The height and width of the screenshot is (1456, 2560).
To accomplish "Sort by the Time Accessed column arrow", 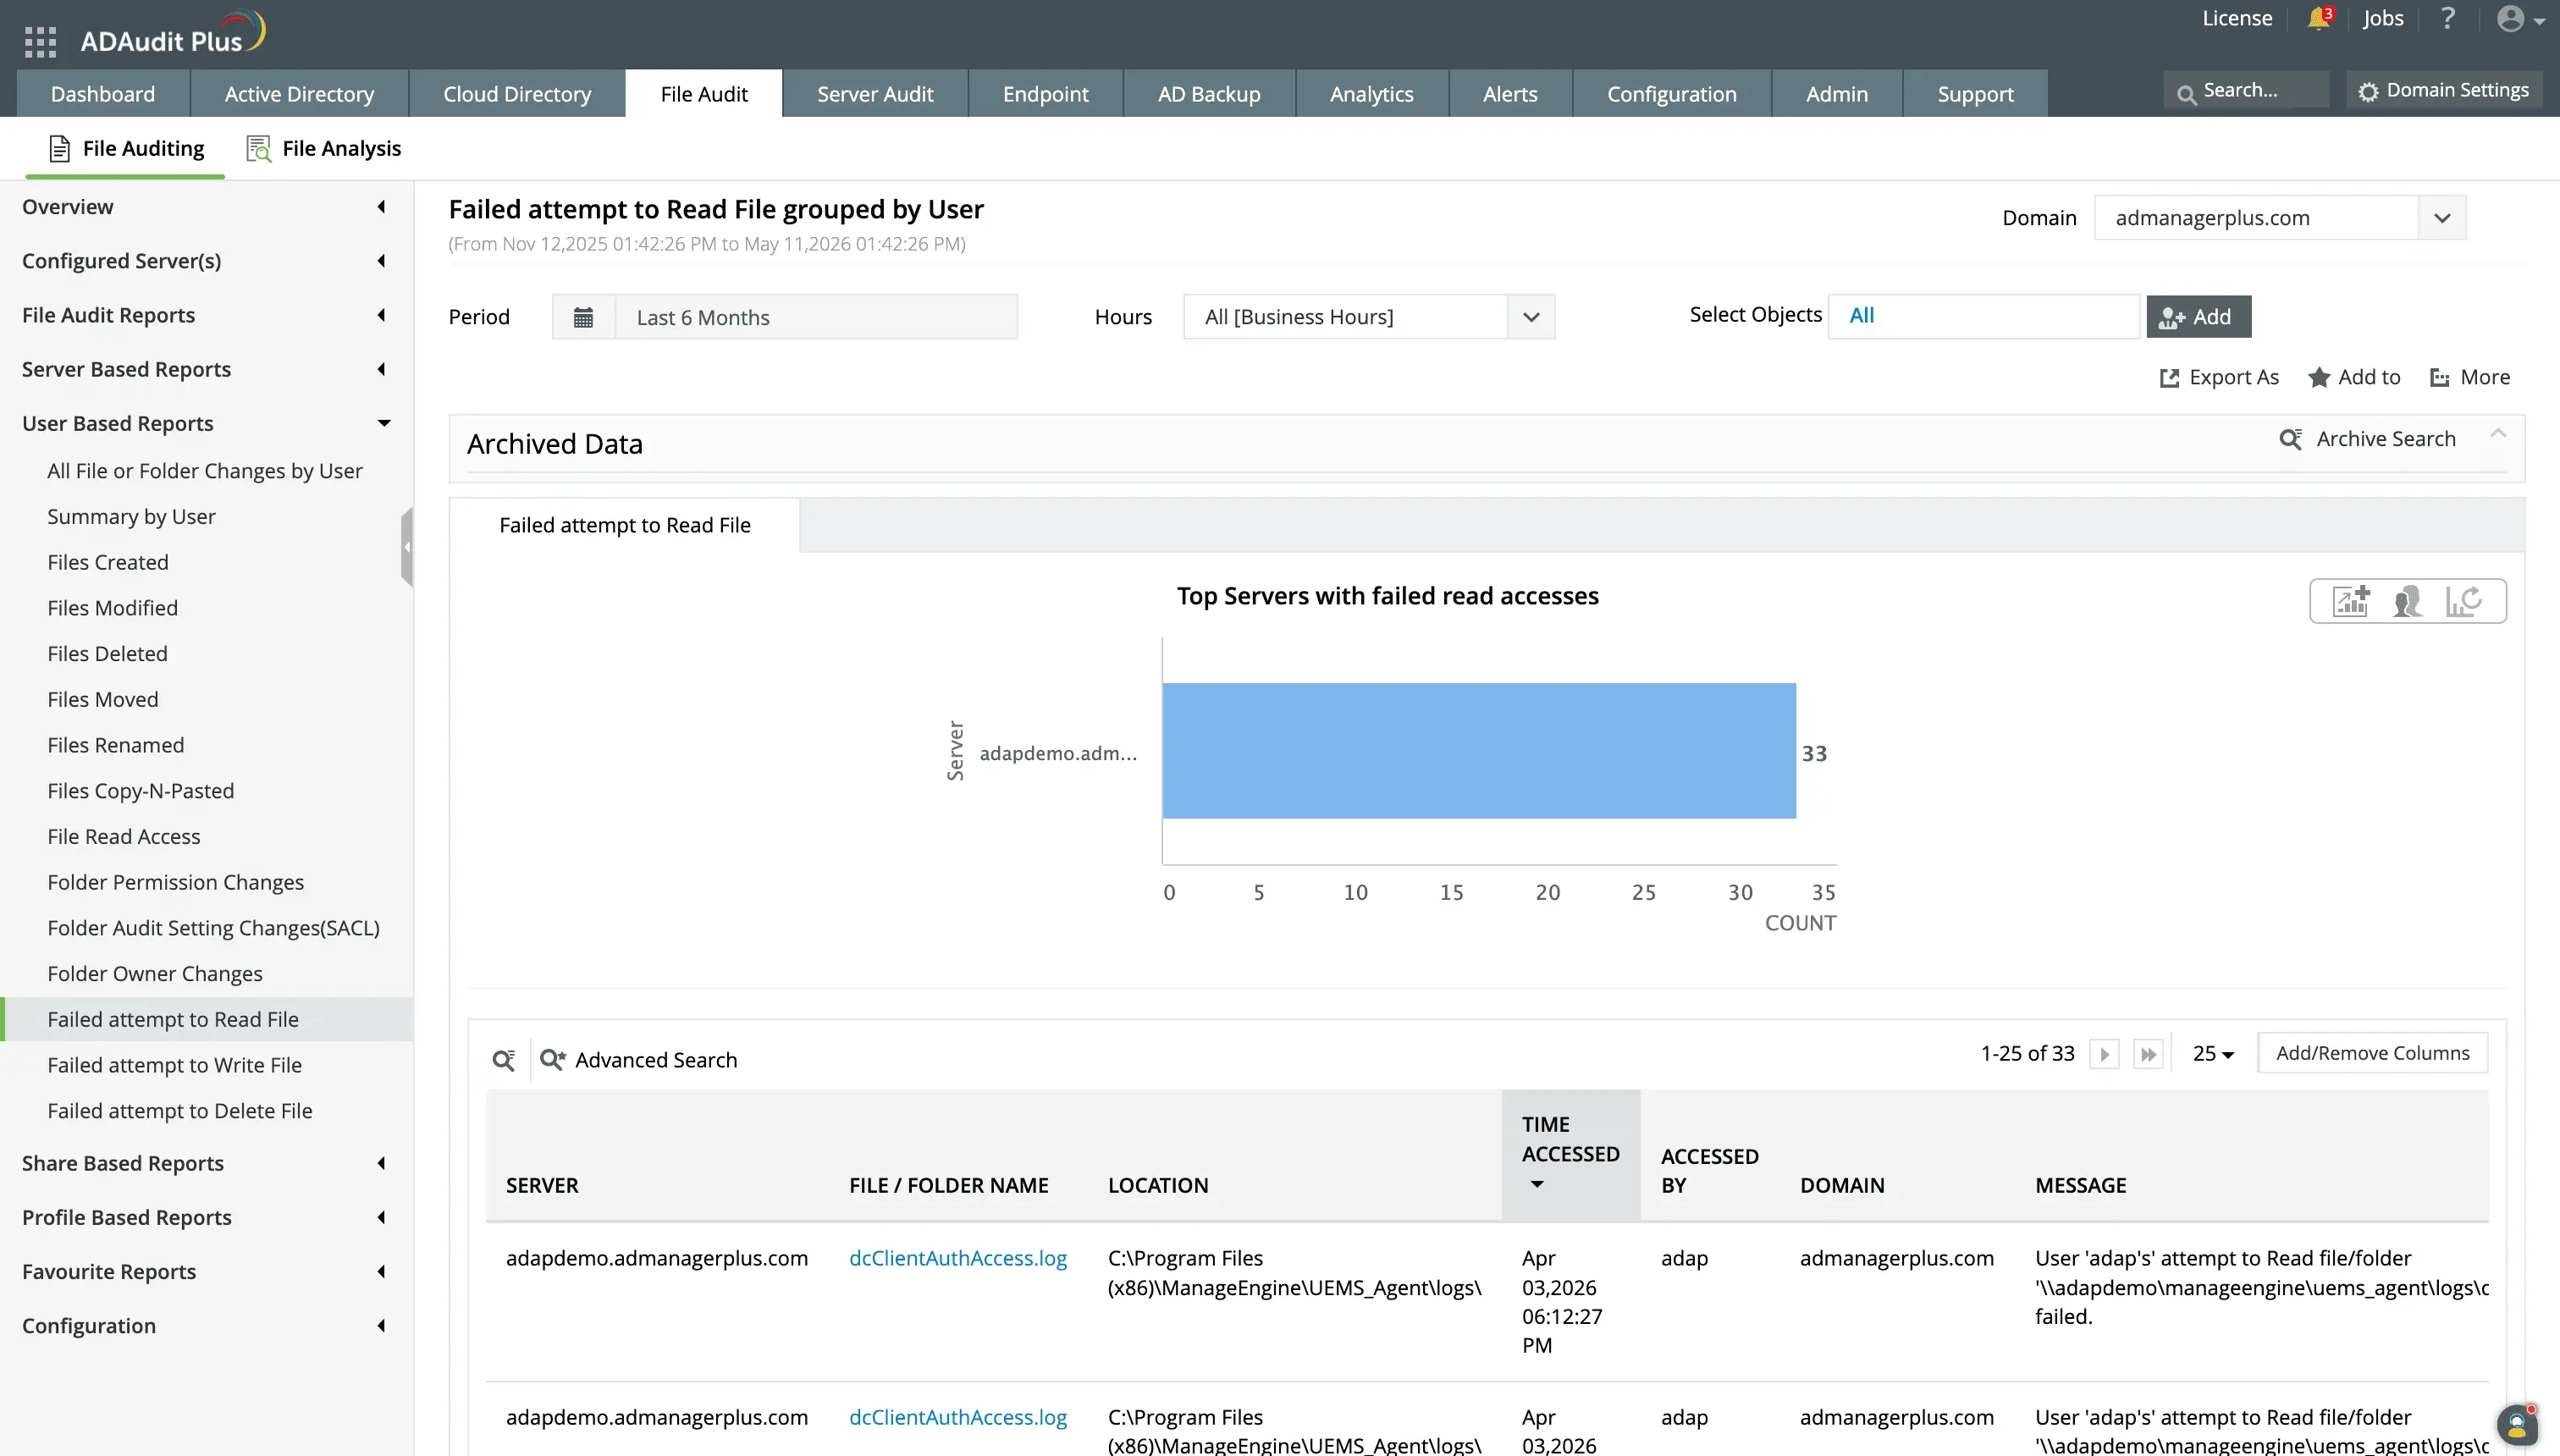I will click(1537, 1185).
